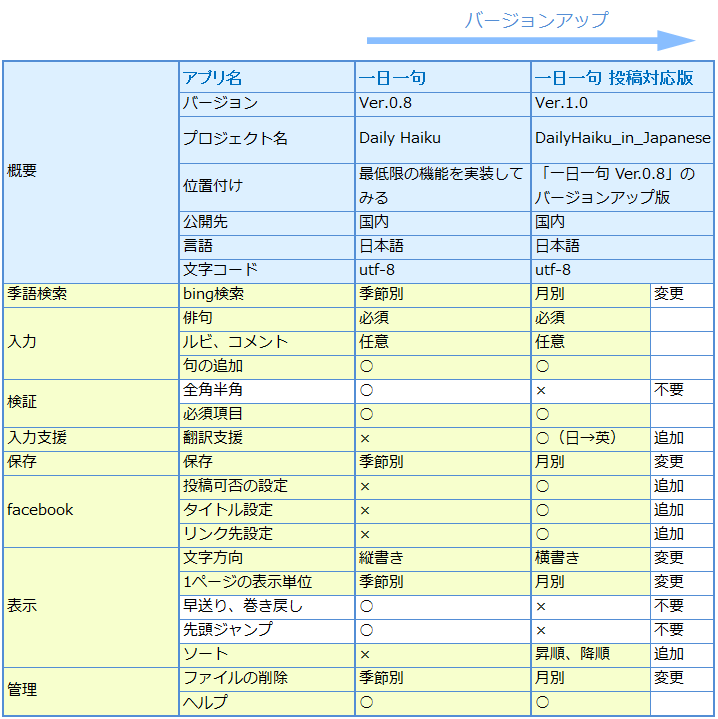Click the 昇順、降順 cell
The image size is (718, 719).
pyautogui.click(x=590, y=654)
